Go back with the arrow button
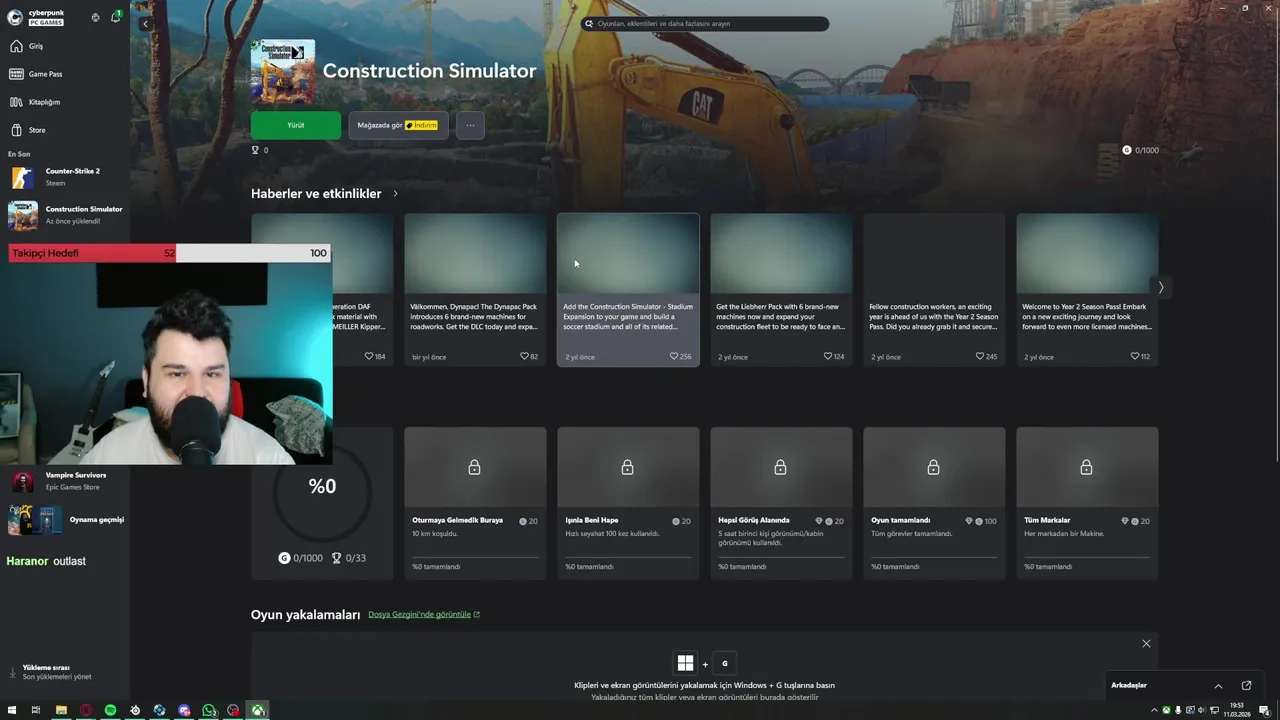Viewport: 1280px width, 720px height. point(145,23)
